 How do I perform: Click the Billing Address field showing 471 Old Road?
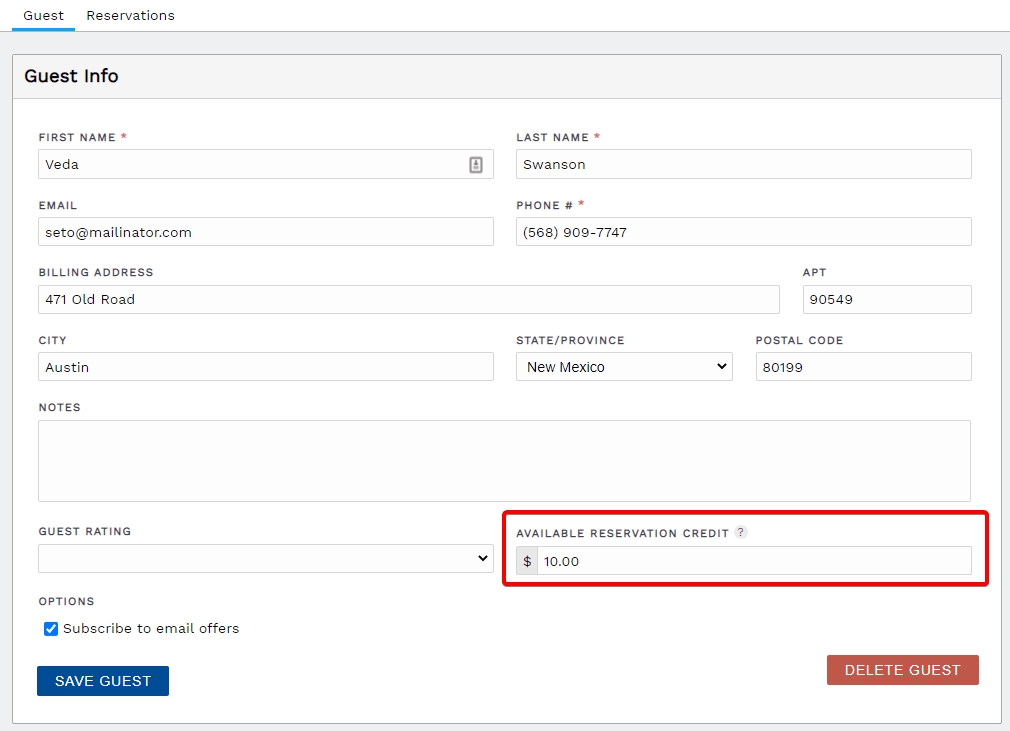click(408, 298)
